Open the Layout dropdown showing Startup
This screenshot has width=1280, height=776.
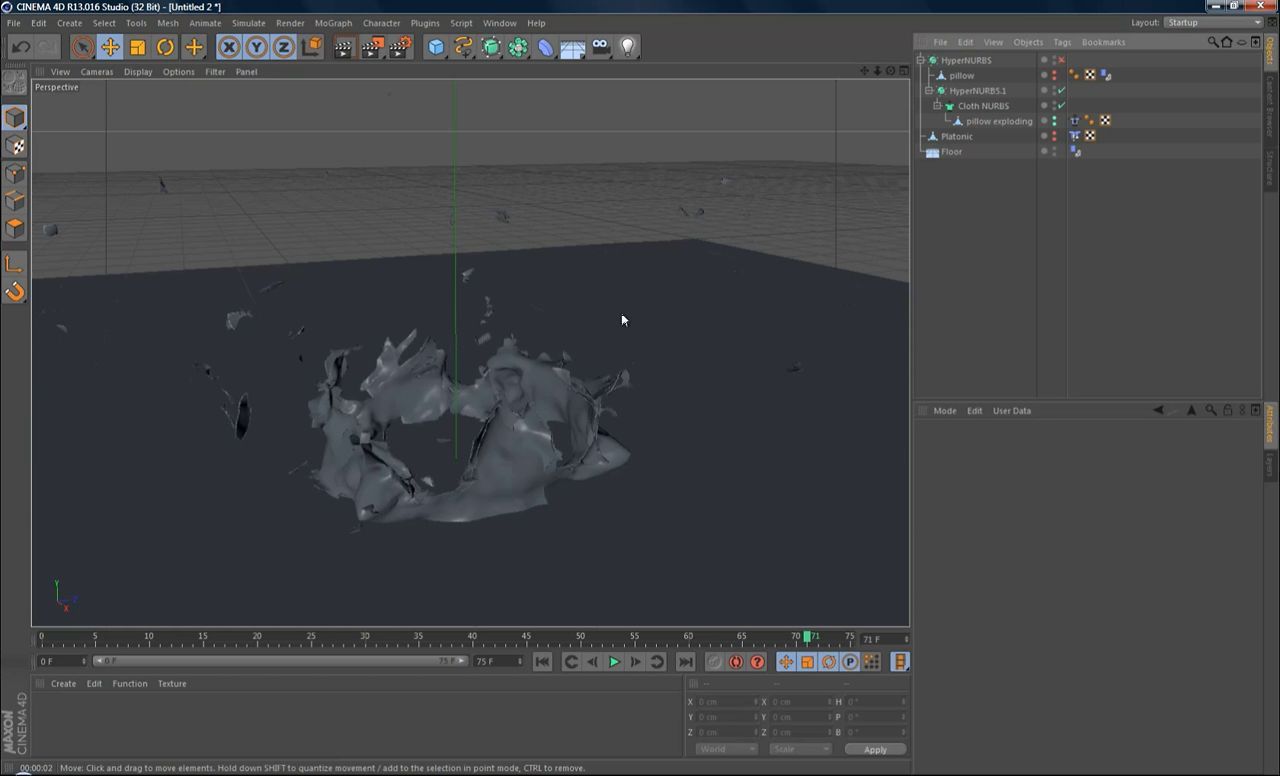tap(1213, 22)
